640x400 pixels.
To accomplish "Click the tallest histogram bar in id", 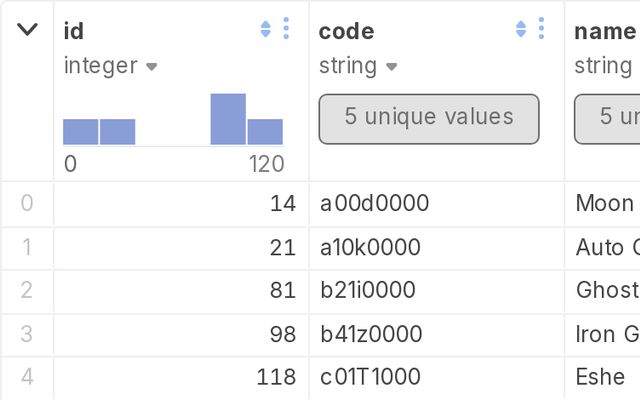I will (228, 120).
